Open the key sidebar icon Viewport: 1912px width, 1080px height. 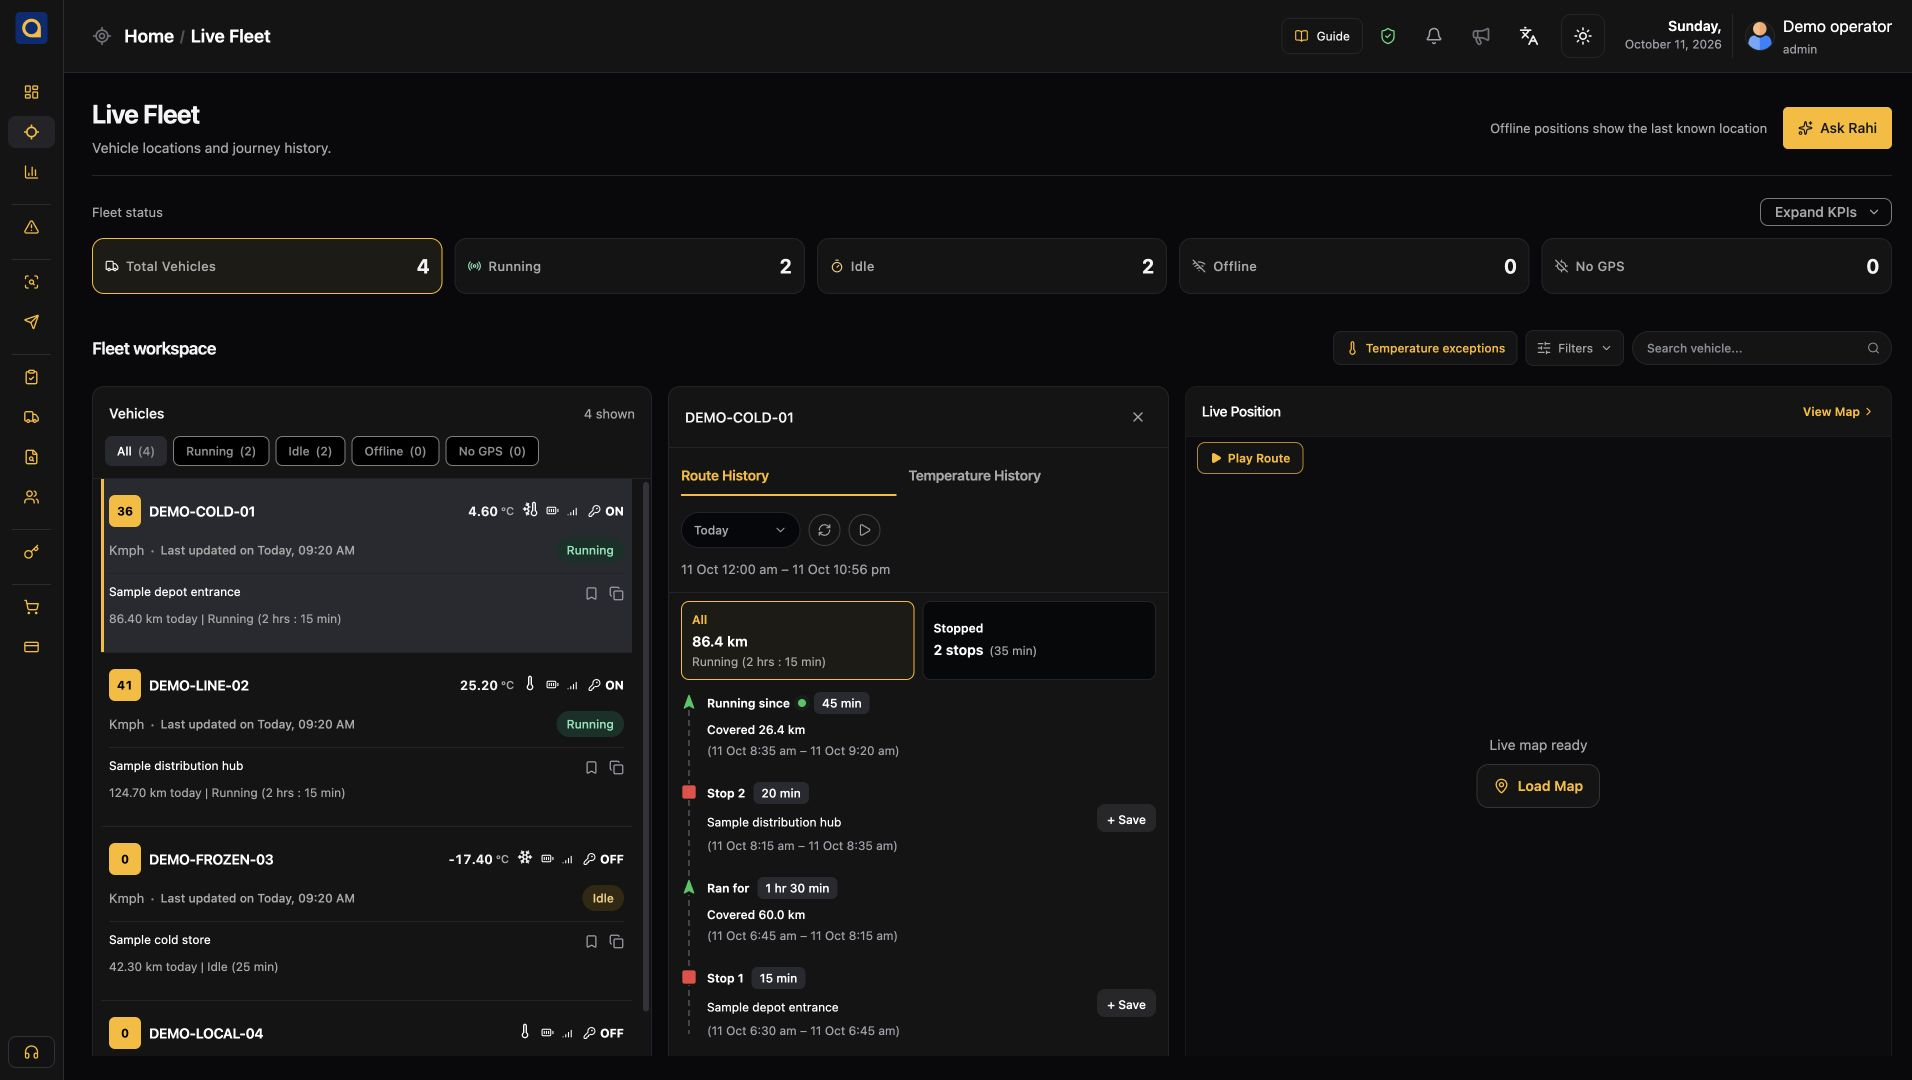(31, 552)
